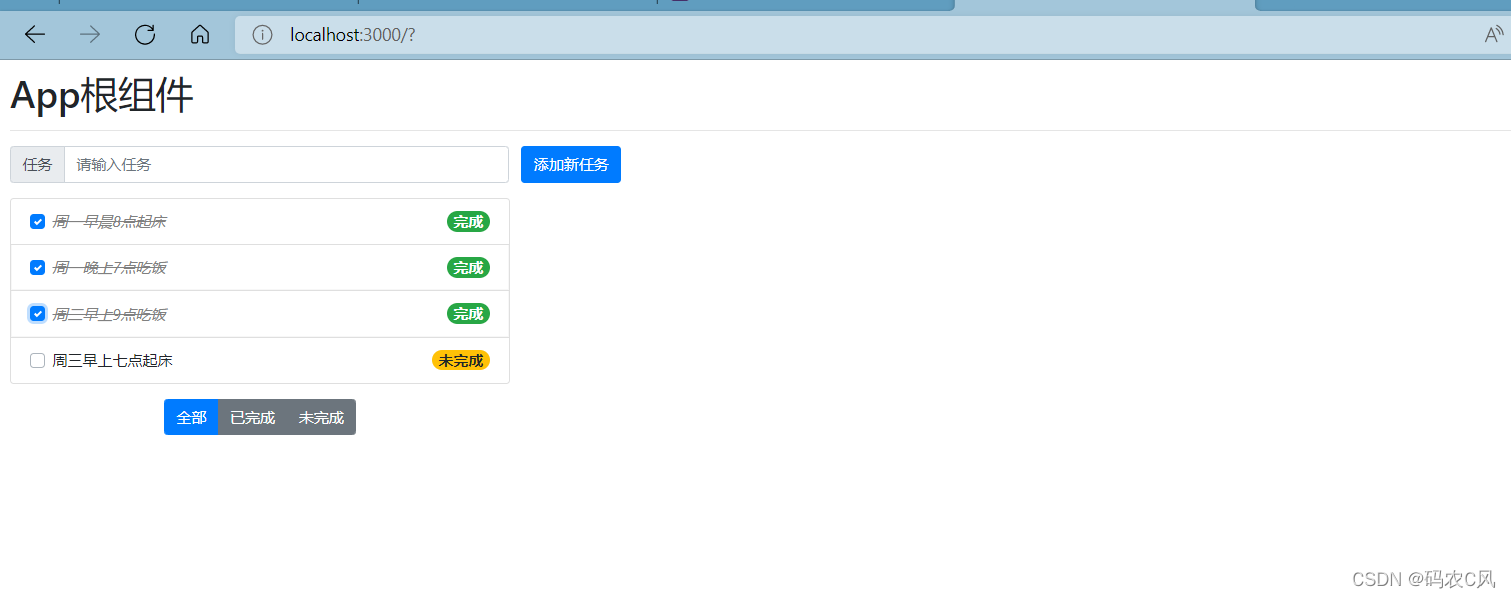The height and width of the screenshot is (598, 1511).
Task: Uncheck the 周一早晨8点起床 task checkbox
Action: [37, 222]
